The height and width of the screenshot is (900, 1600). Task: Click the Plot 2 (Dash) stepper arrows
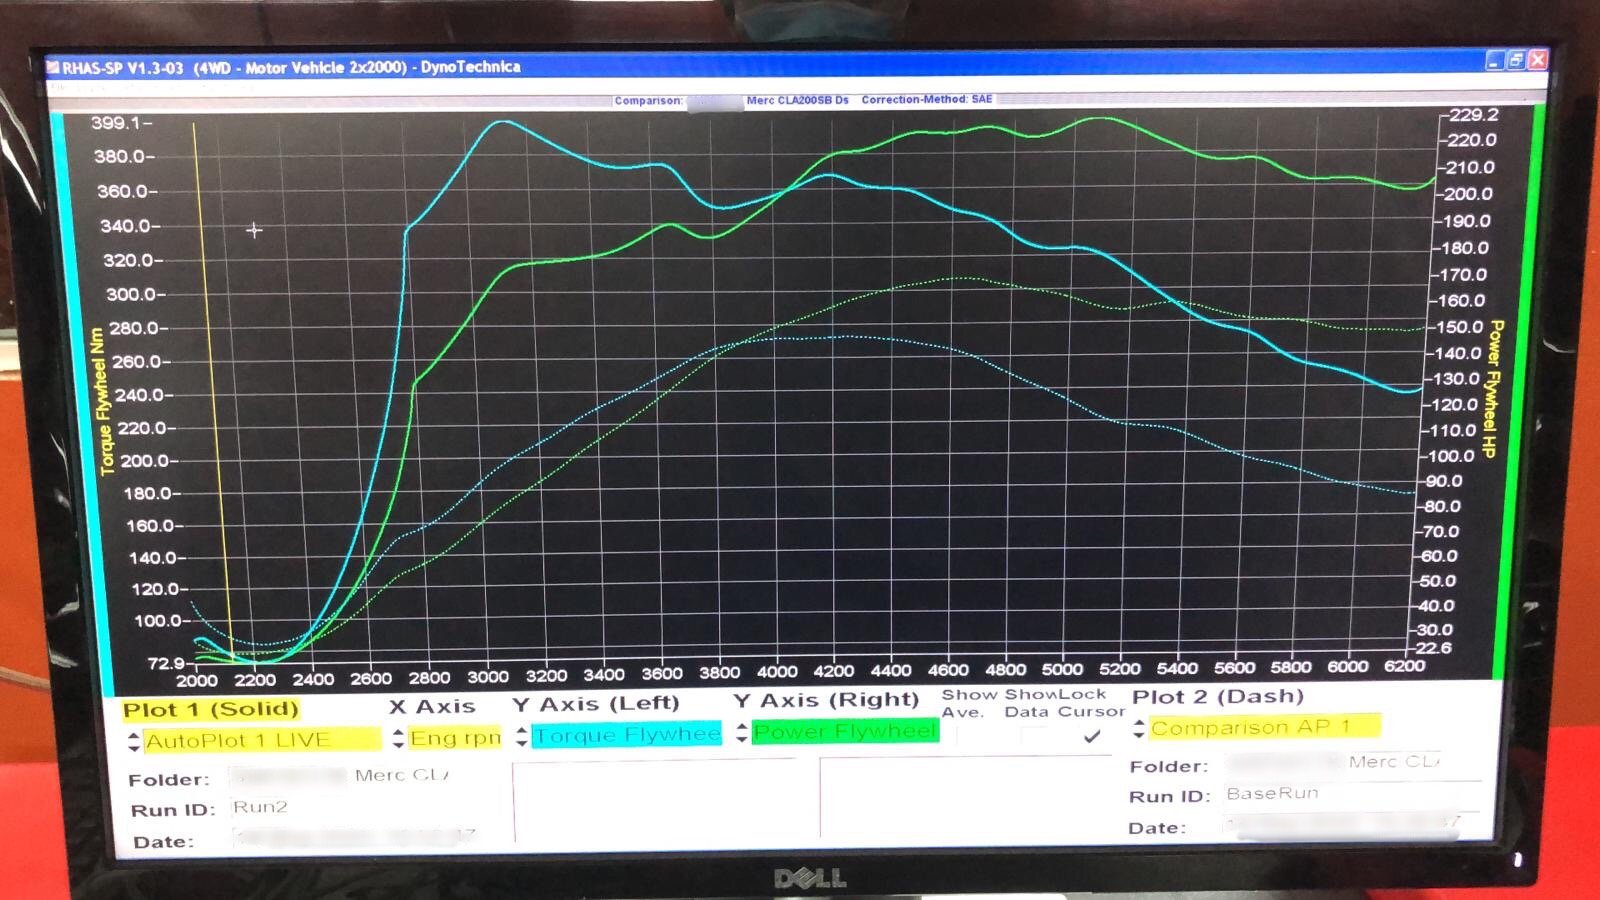click(x=1138, y=729)
